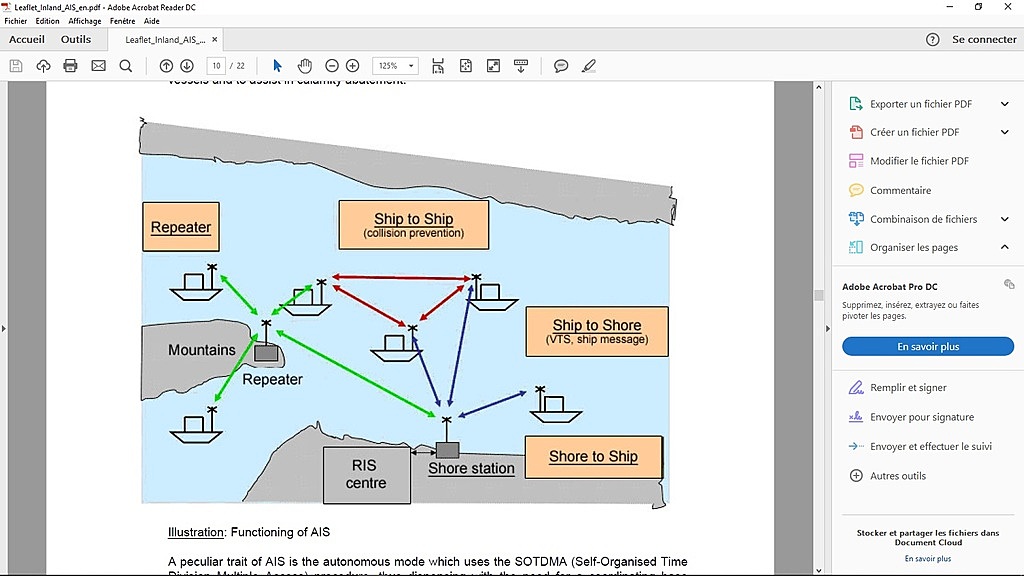Screen dimensions: 1024x576
Task: Upload the file to the cloud
Action: (x=43, y=66)
